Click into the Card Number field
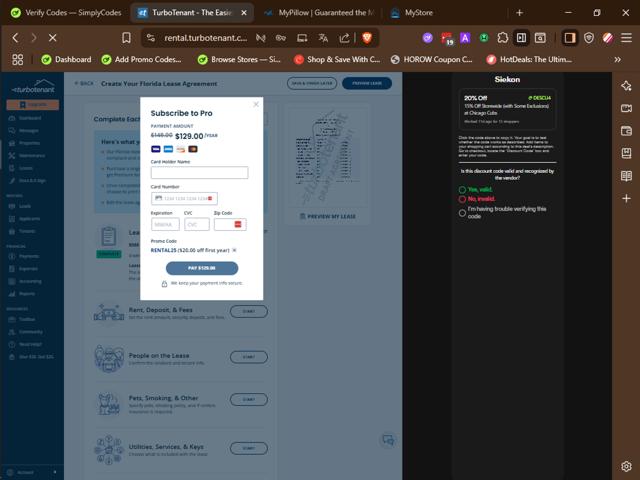This screenshot has width=640, height=480. tap(184, 198)
